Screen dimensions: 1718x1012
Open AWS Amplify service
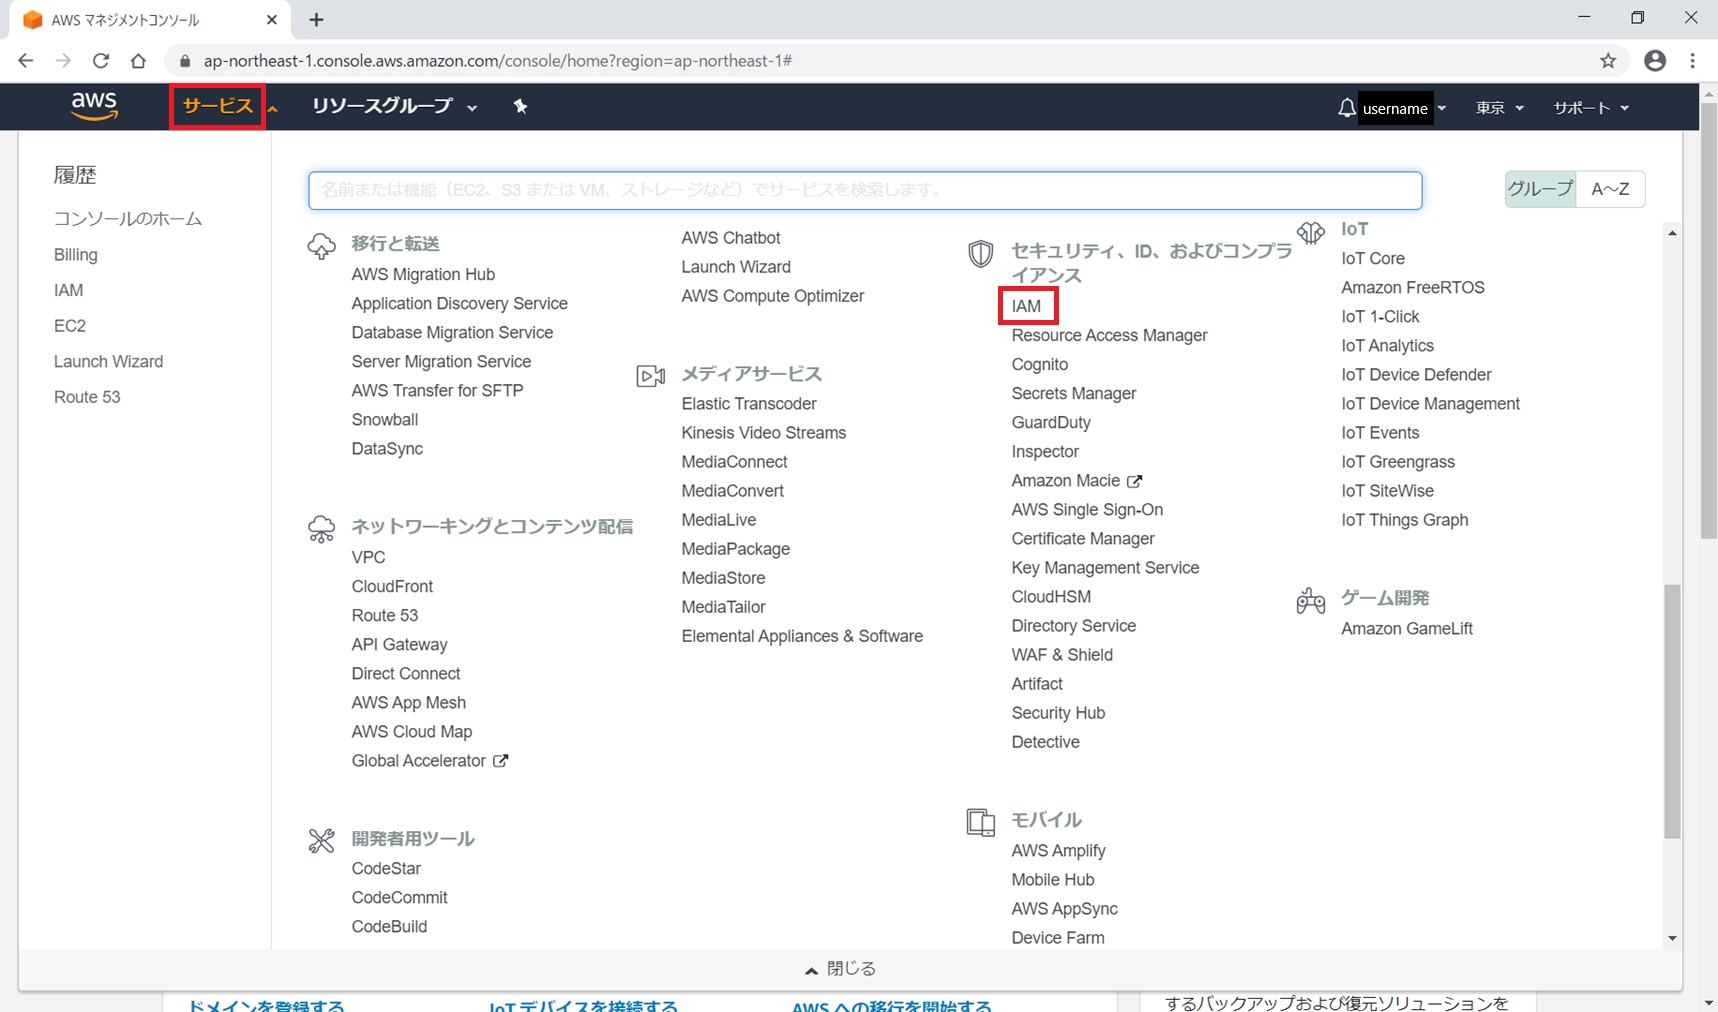click(x=1058, y=850)
